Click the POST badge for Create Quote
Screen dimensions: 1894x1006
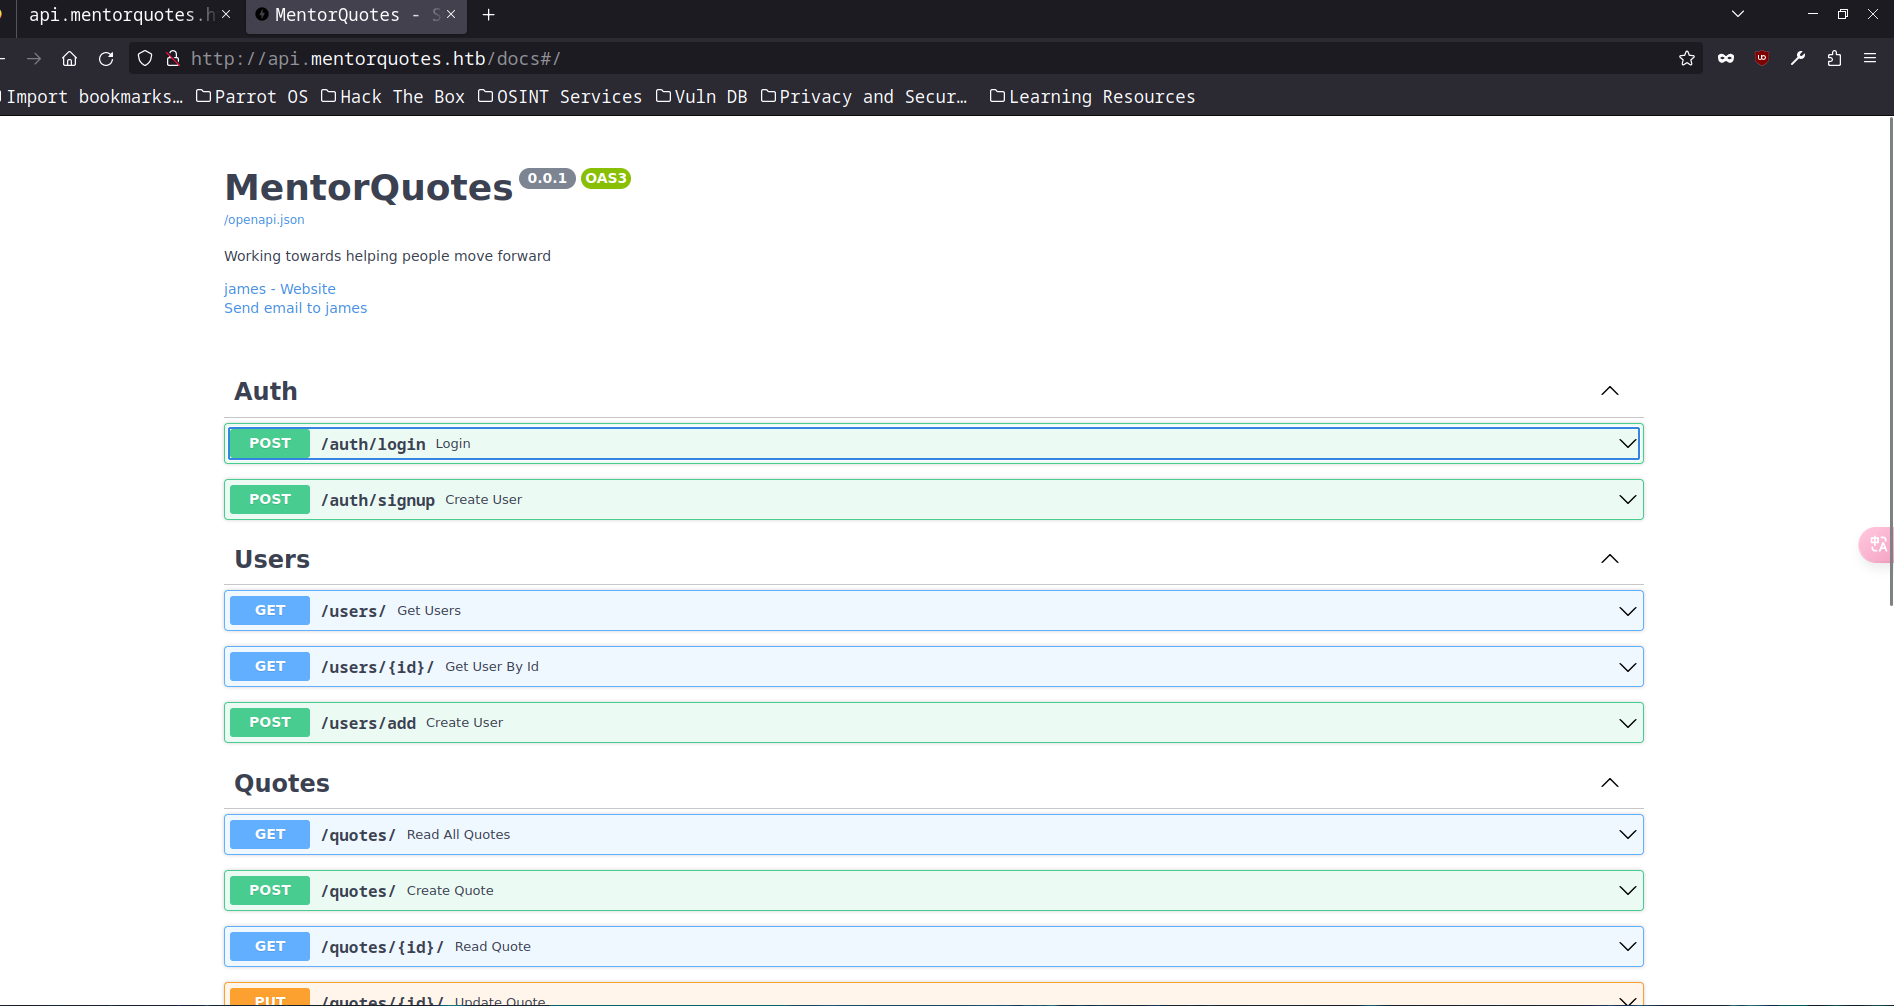pos(270,890)
